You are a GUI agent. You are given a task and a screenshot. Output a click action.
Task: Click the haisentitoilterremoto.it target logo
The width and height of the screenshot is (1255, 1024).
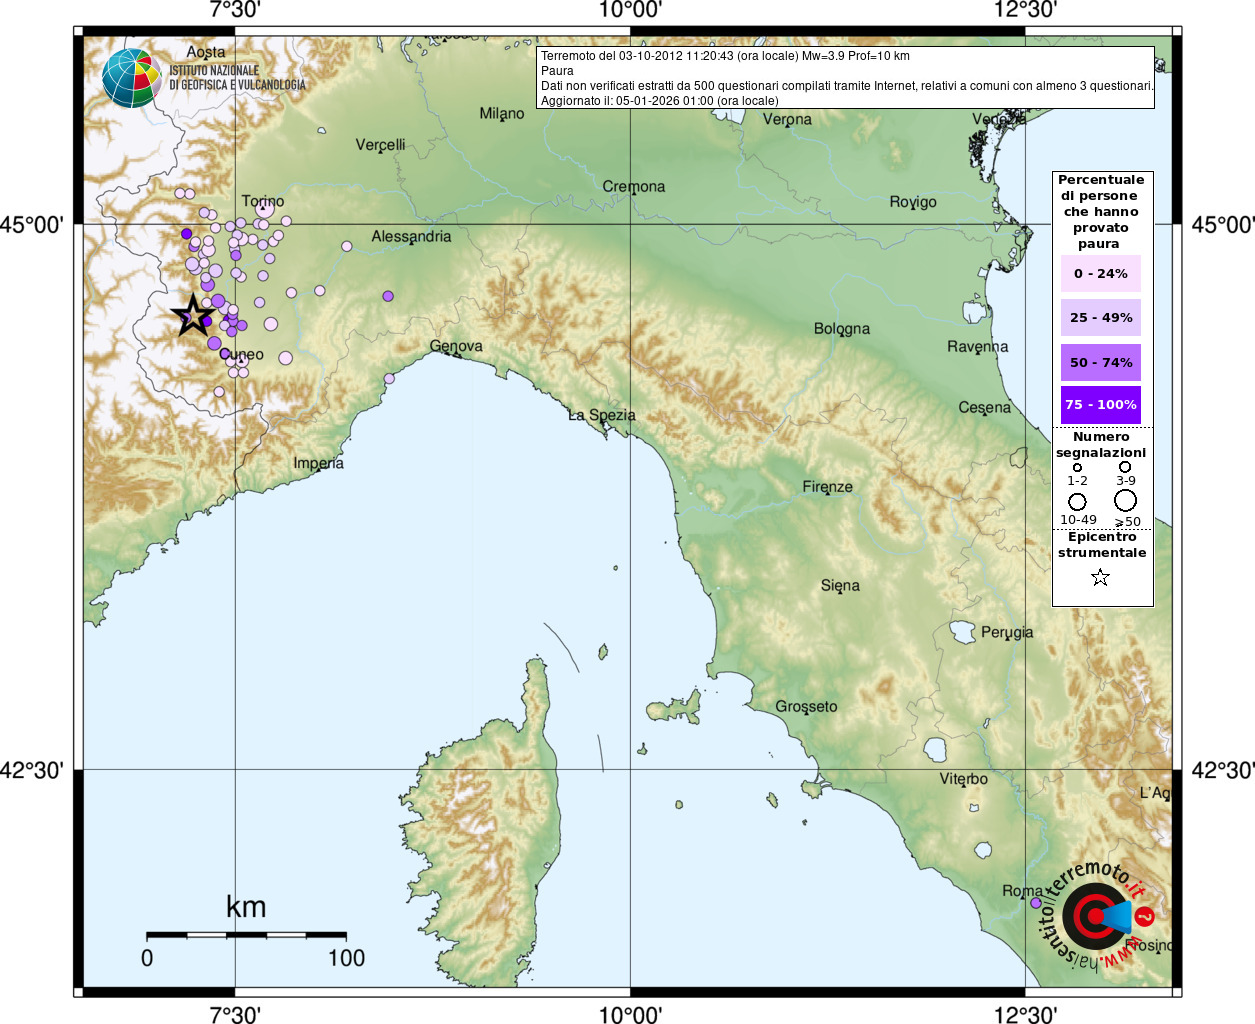tap(1096, 916)
